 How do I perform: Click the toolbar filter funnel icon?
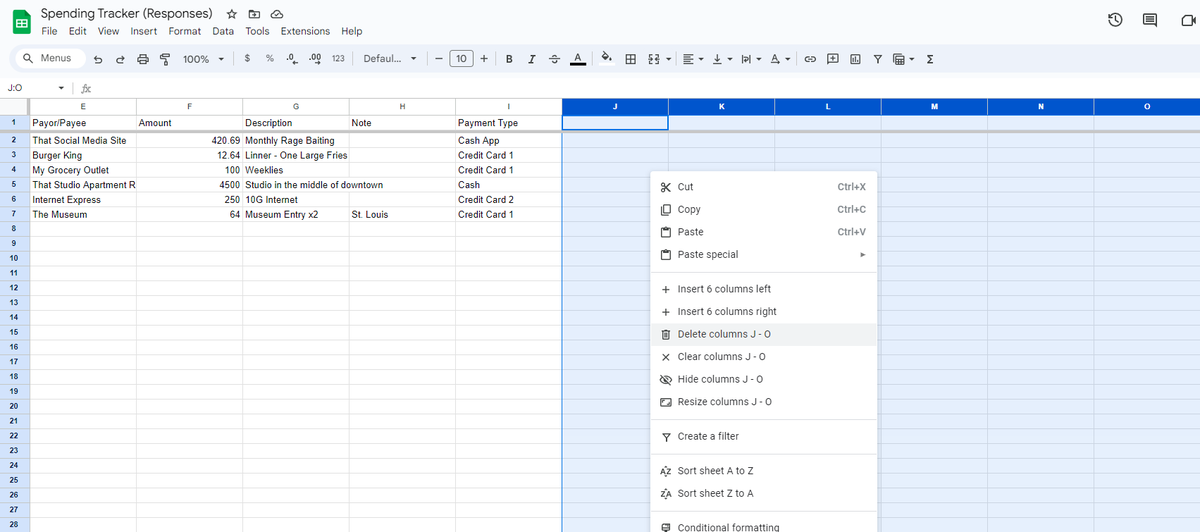[x=877, y=59]
